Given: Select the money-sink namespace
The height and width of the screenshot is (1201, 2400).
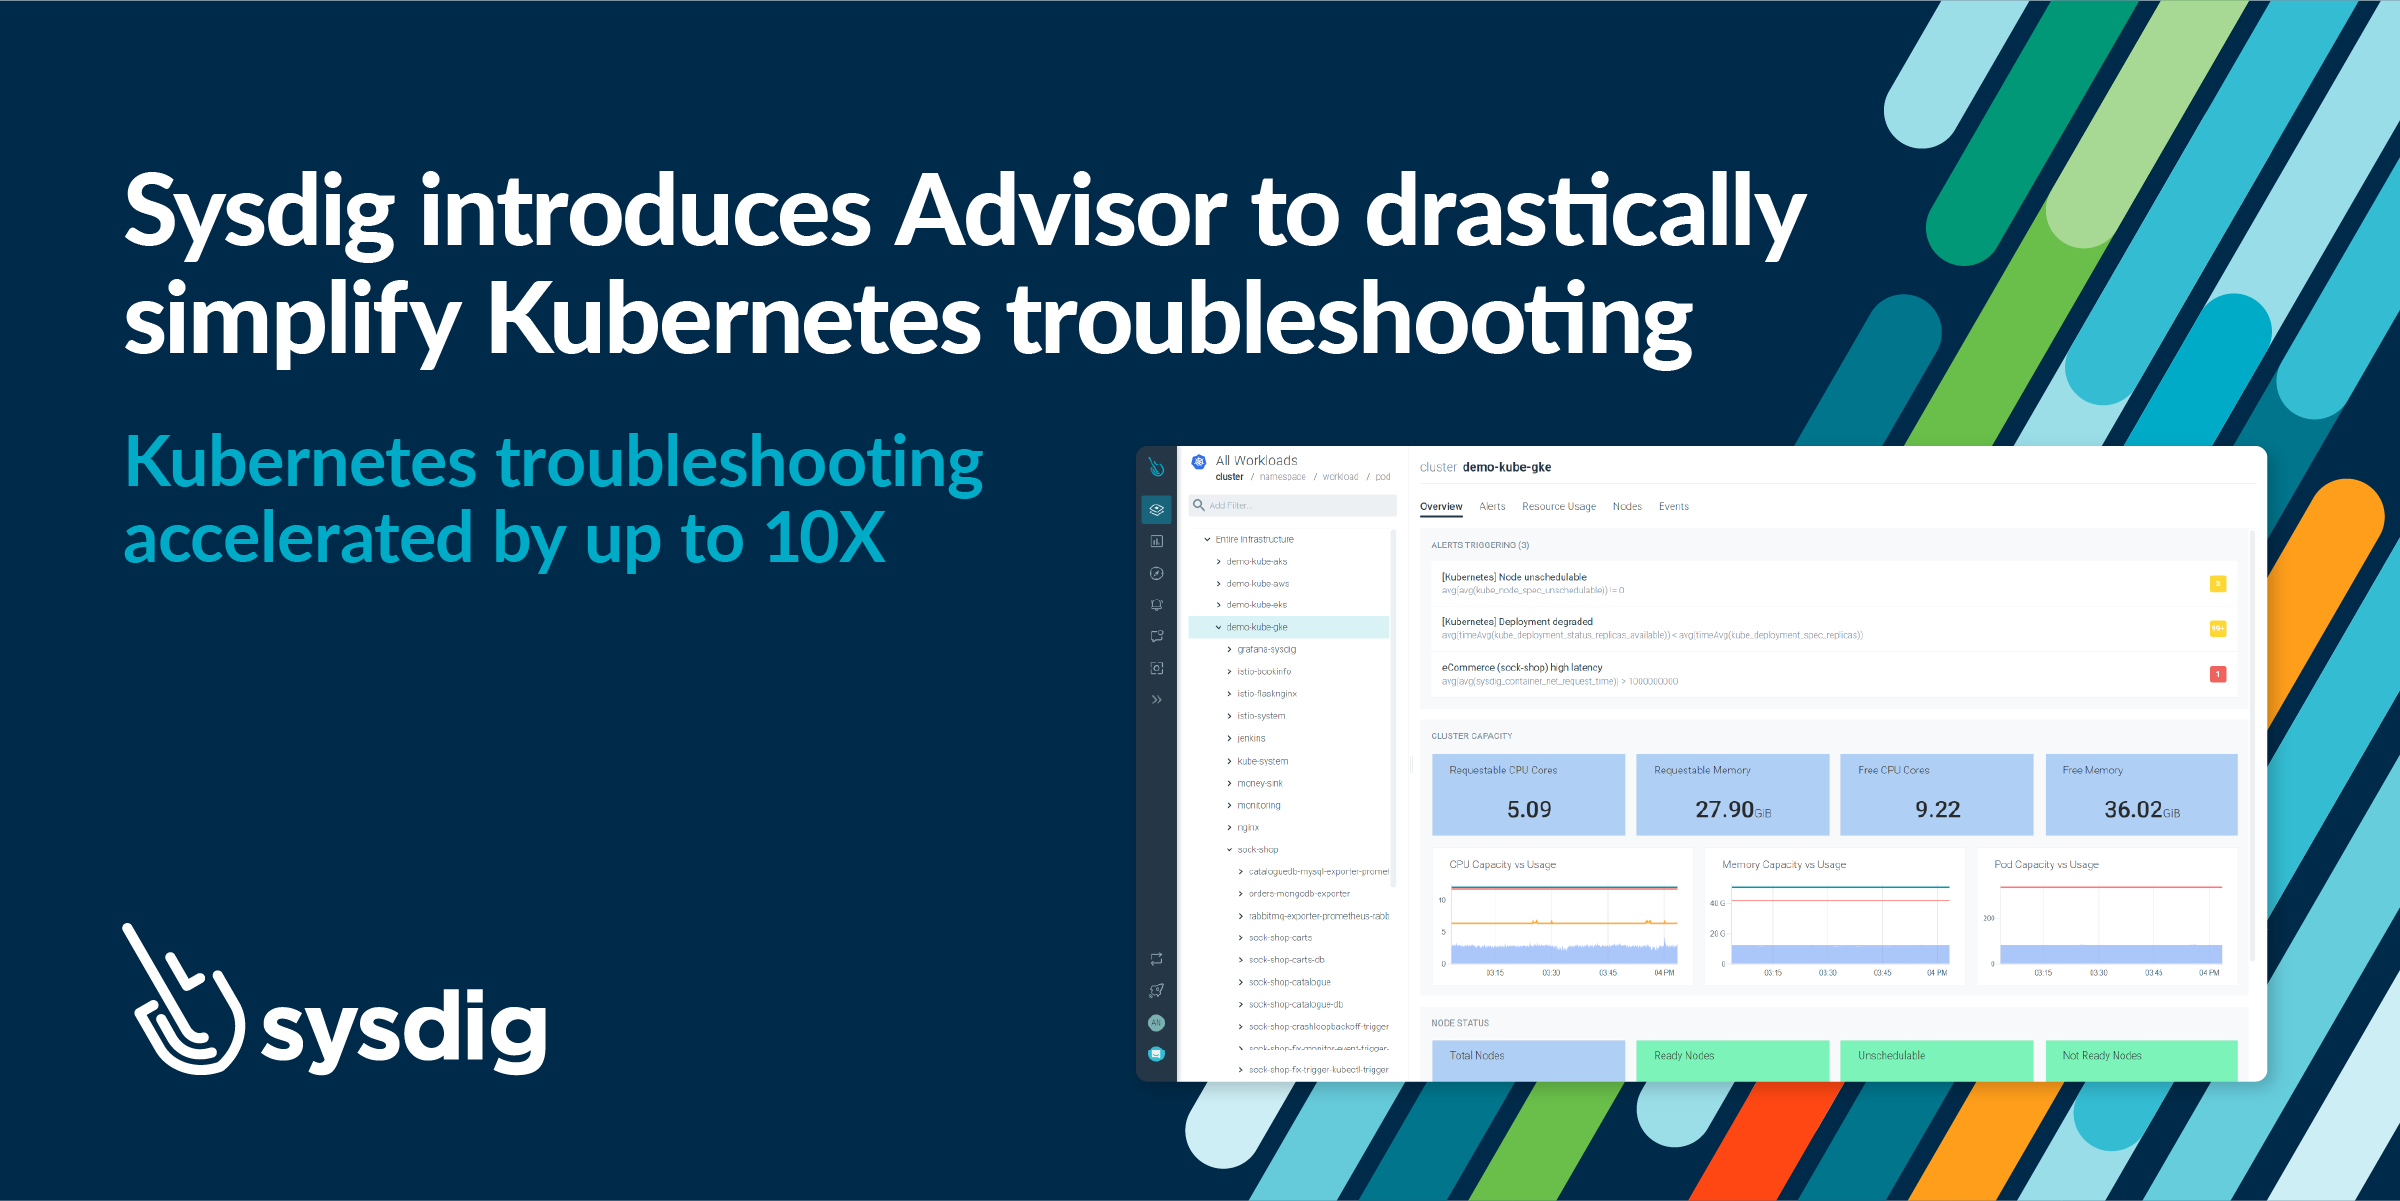Looking at the screenshot, I should pos(1259,784).
